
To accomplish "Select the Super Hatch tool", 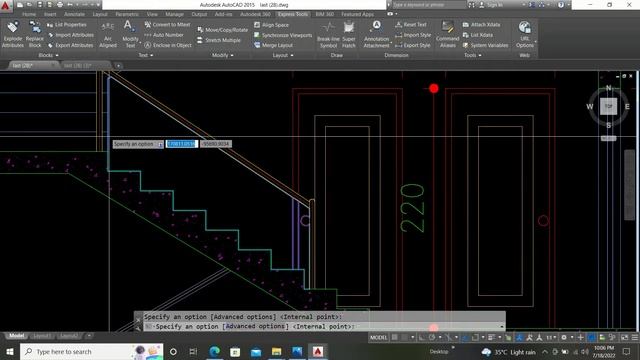I will pyautogui.click(x=349, y=35).
